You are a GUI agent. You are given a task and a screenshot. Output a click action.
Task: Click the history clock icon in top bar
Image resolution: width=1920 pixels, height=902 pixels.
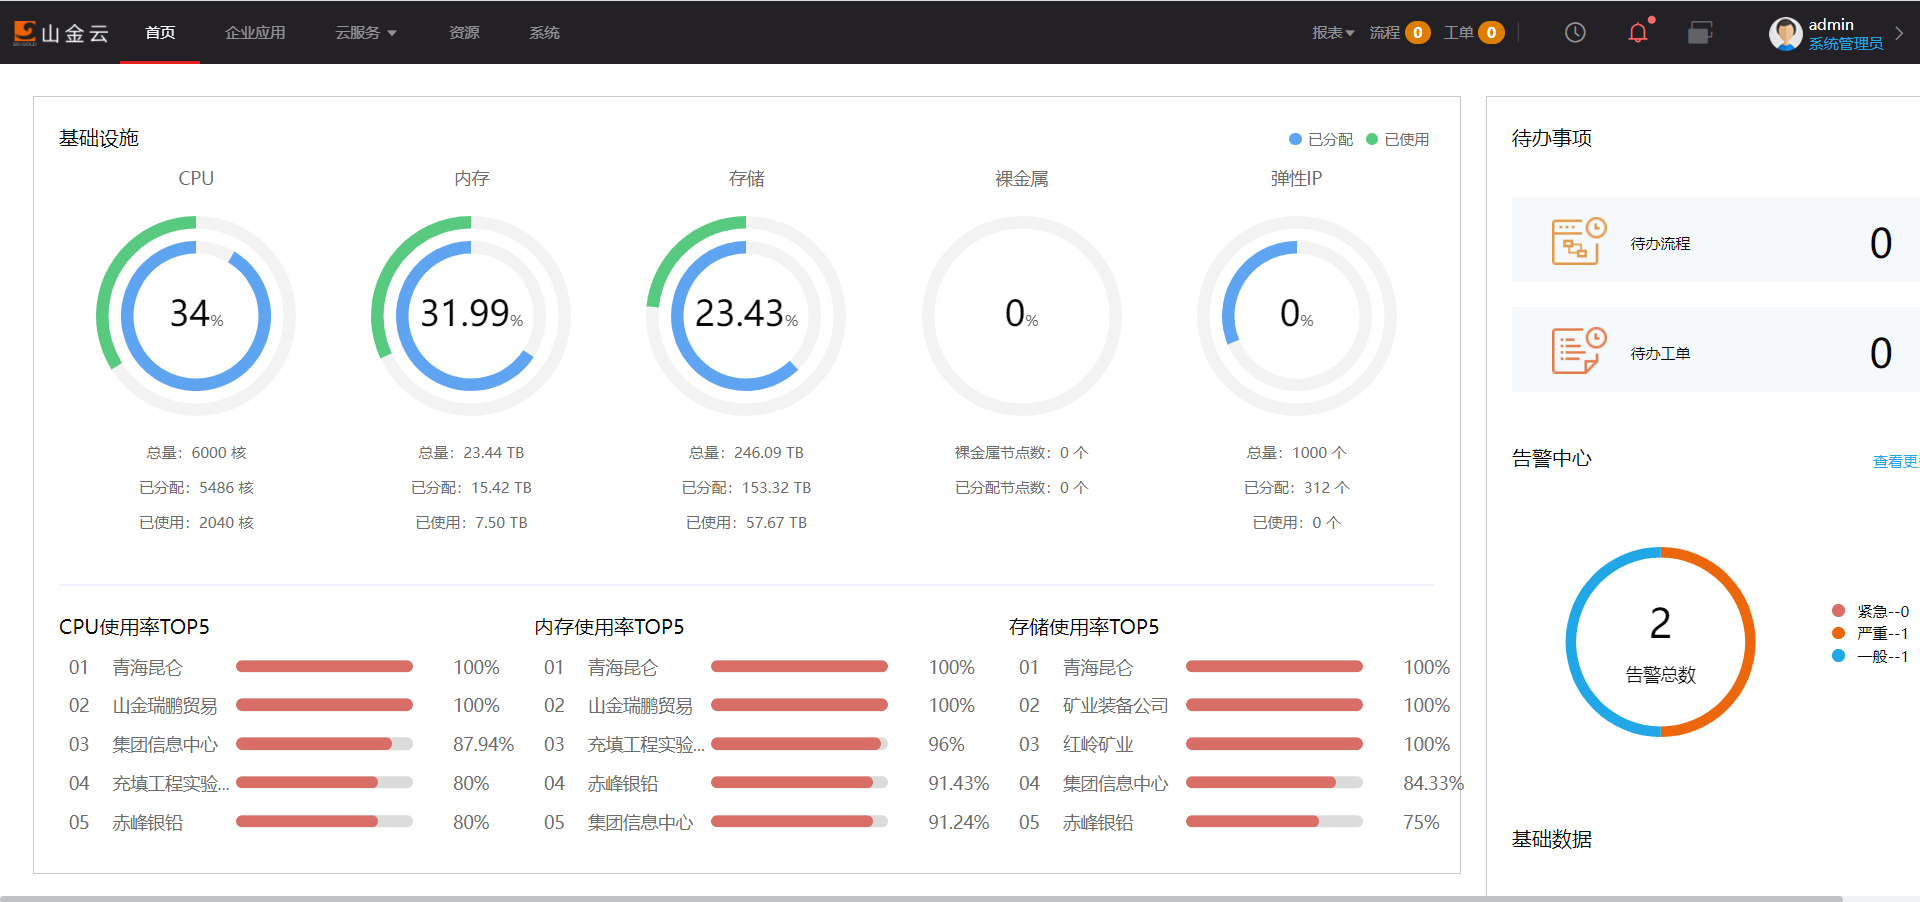[x=1575, y=32]
